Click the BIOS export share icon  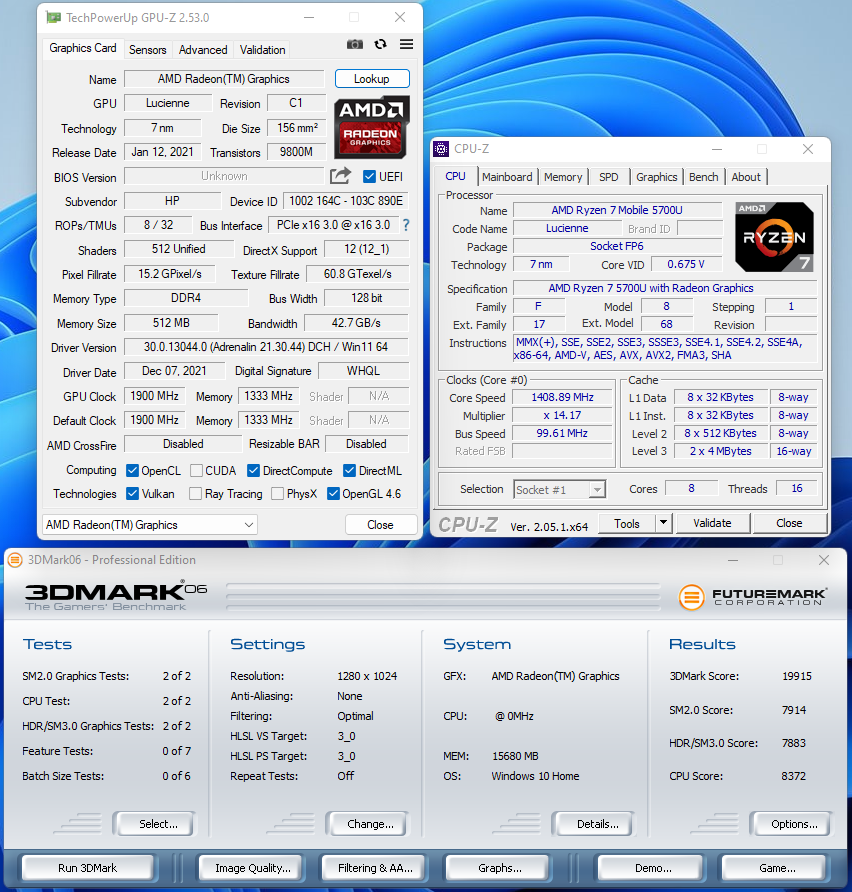click(340, 176)
